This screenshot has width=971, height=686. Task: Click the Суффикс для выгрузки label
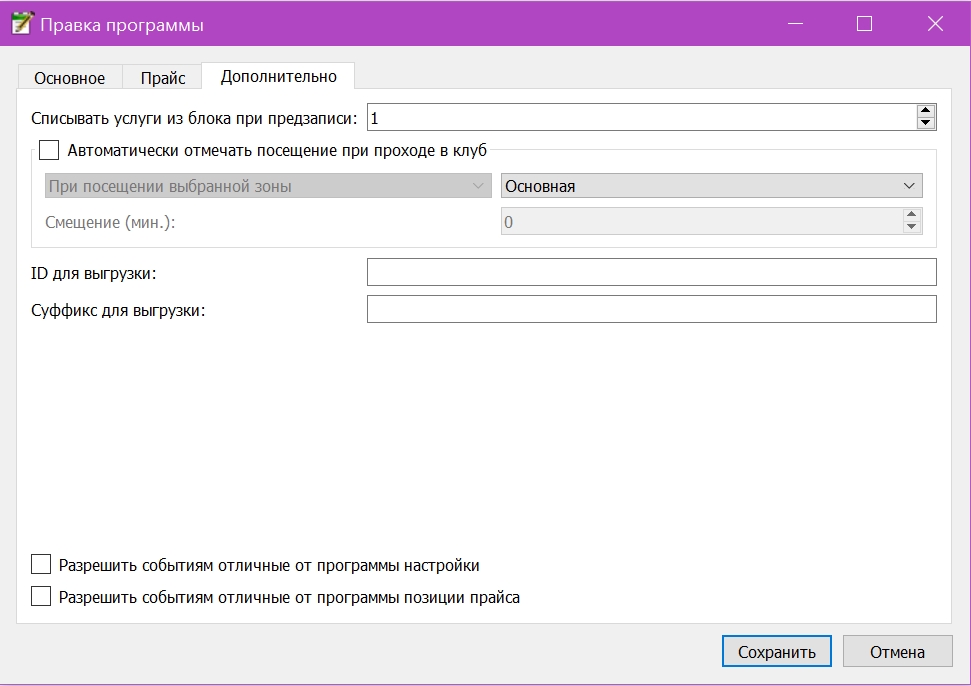coord(118,310)
